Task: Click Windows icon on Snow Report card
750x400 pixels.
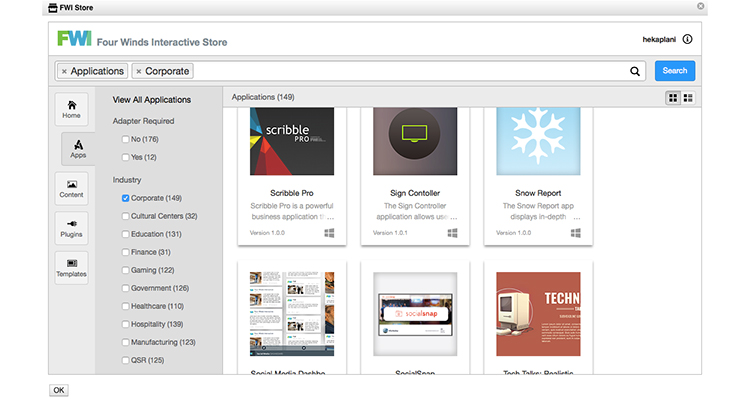Action: click(x=576, y=233)
